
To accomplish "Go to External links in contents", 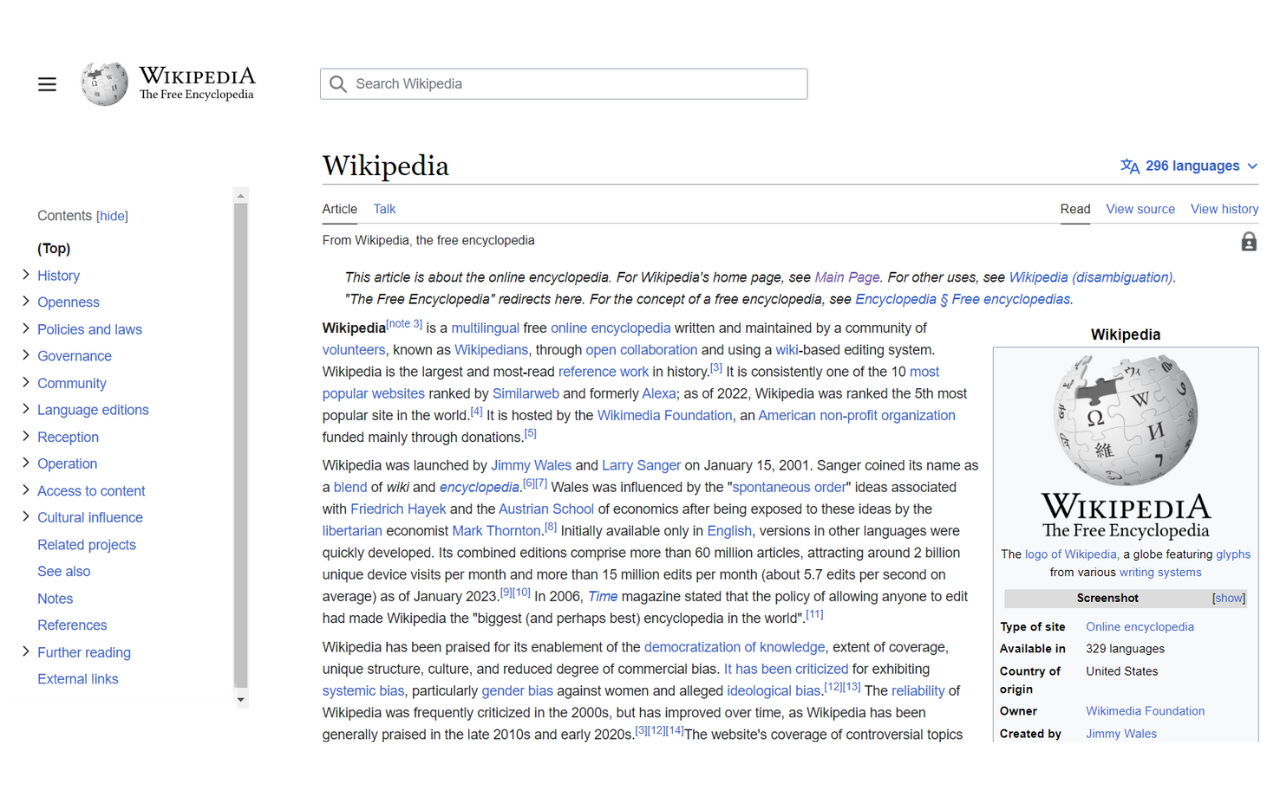I will point(78,679).
